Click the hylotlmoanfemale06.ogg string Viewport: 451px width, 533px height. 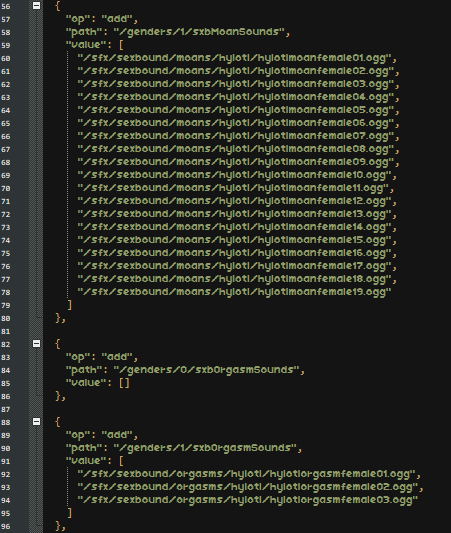tap(236, 123)
